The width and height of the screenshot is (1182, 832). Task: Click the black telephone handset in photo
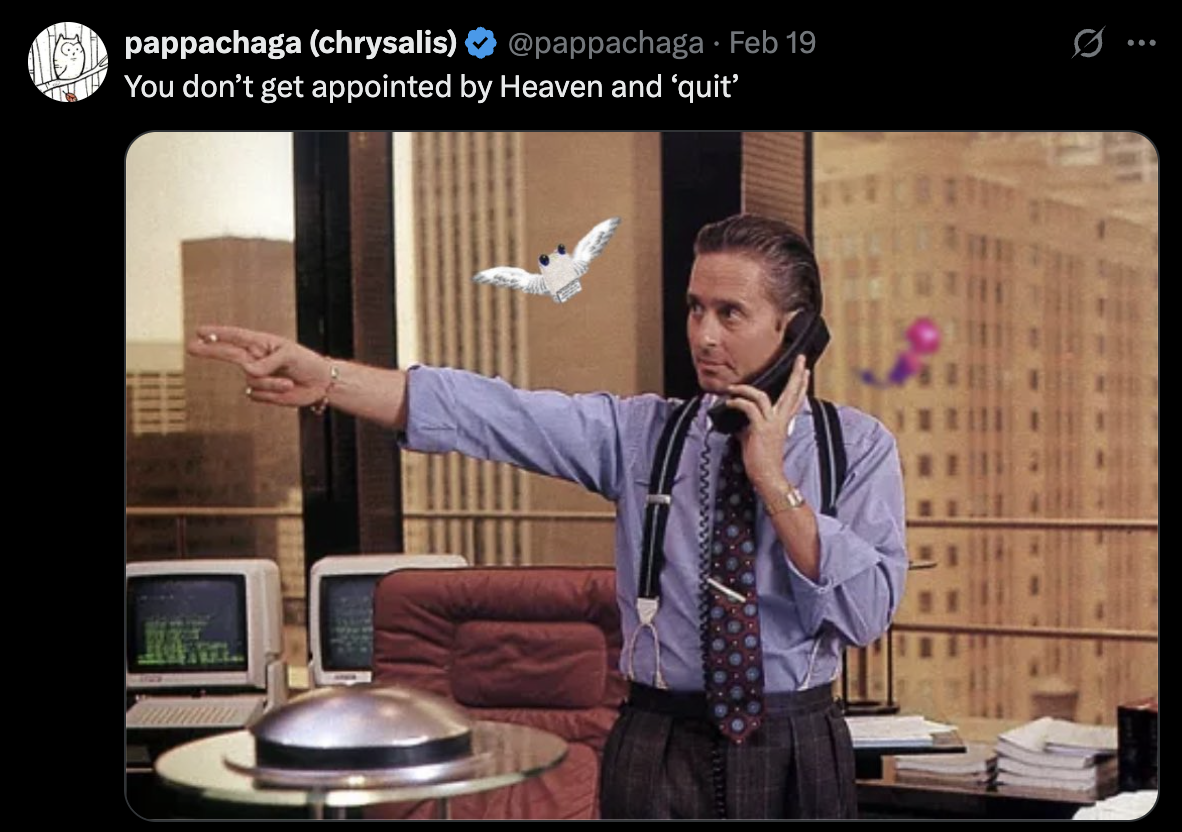click(769, 373)
